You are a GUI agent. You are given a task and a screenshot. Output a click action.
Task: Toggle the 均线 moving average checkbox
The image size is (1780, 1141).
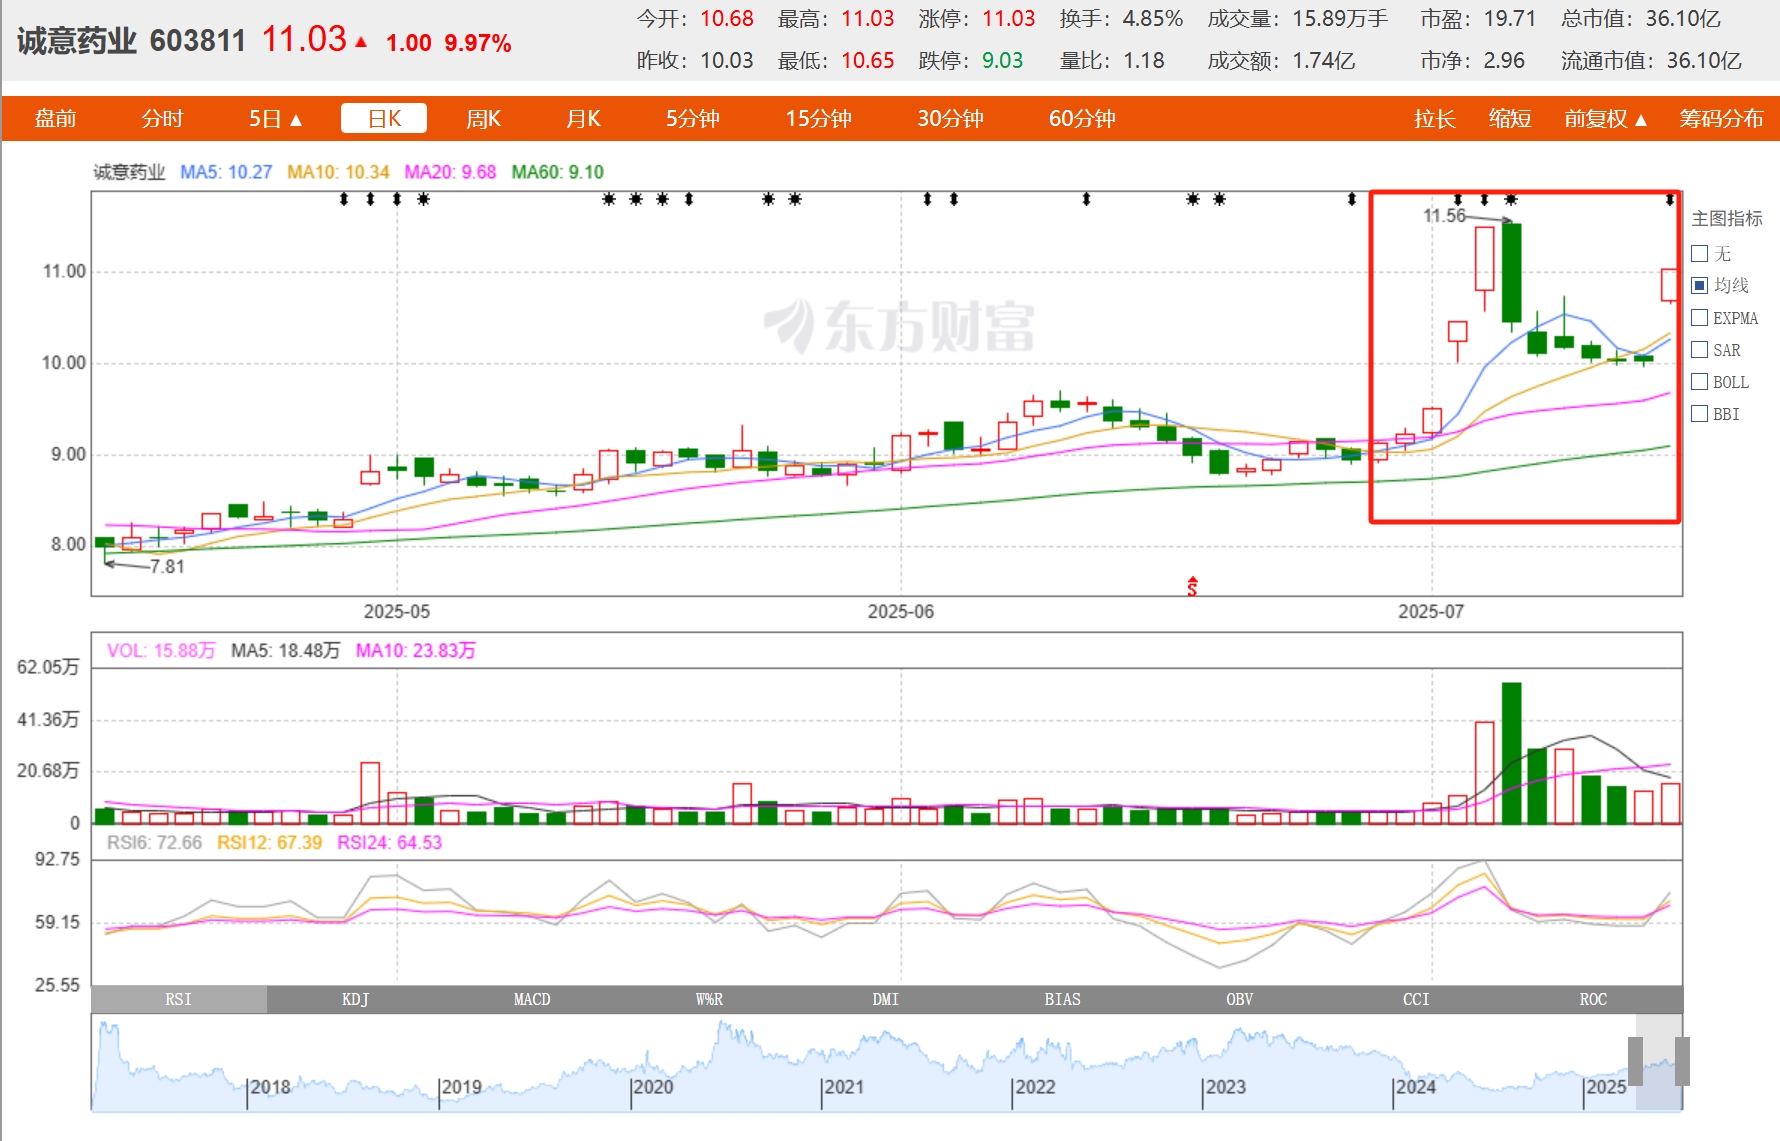1699,286
